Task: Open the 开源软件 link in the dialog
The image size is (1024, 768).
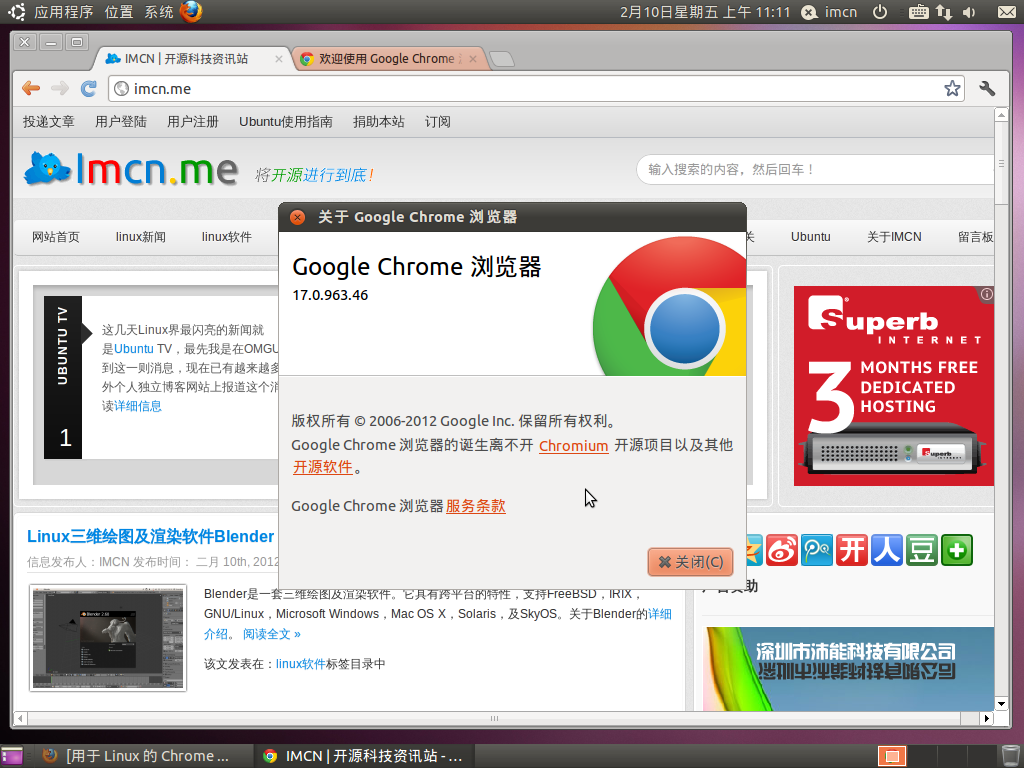Action: [323, 467]
